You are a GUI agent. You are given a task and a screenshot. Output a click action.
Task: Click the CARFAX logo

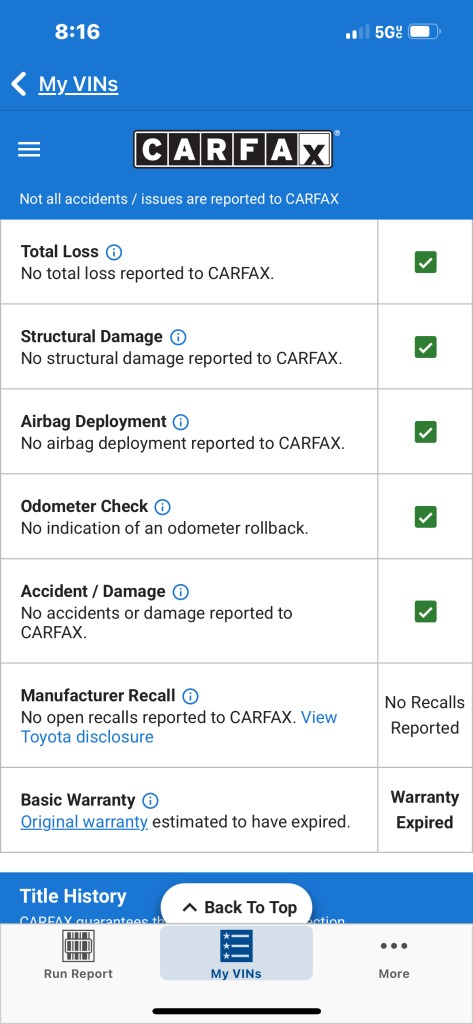point(233,150)
